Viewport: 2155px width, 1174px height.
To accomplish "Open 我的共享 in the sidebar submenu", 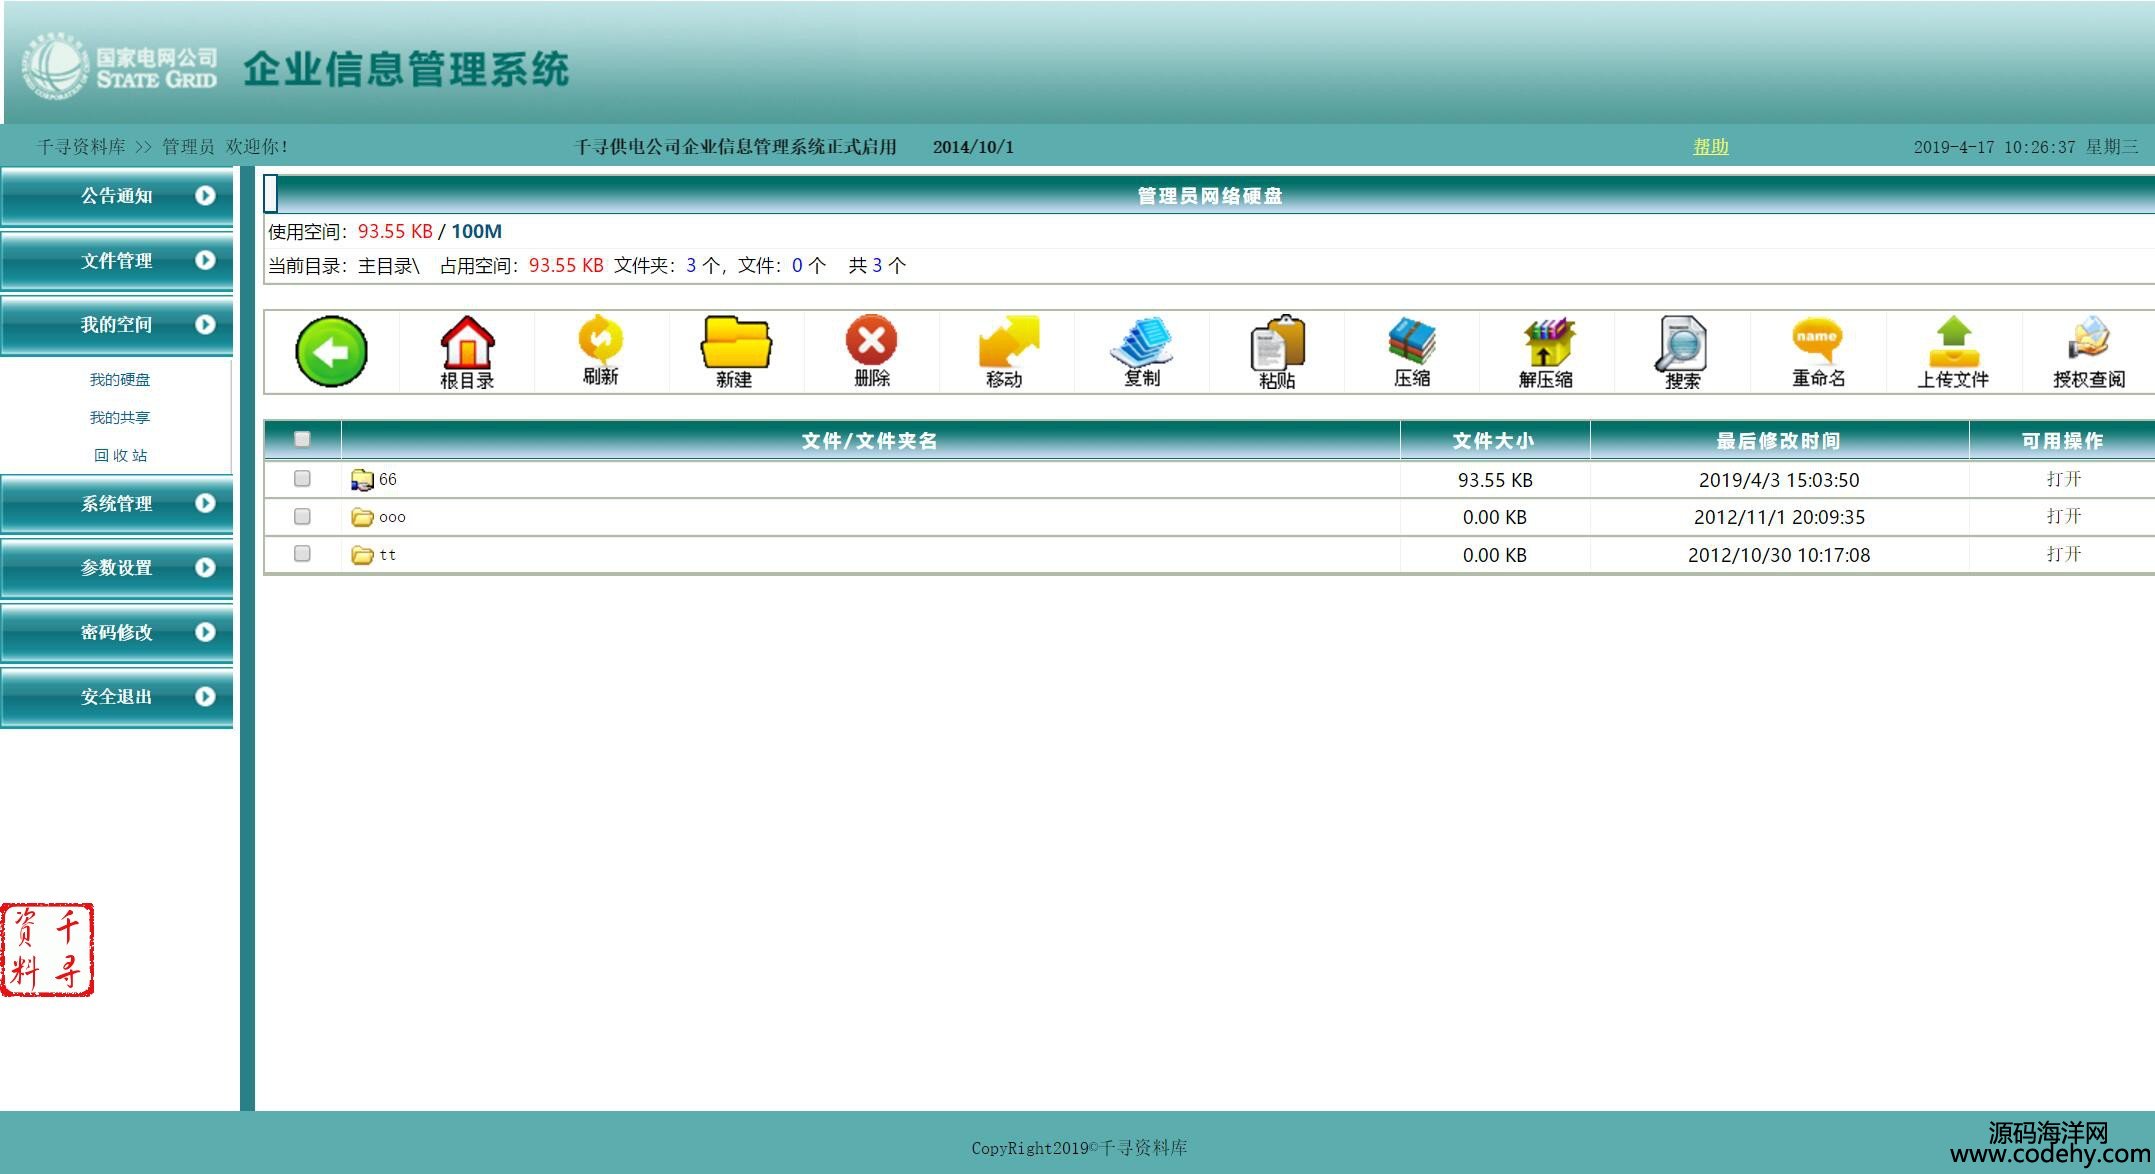I will pos(119,417).
